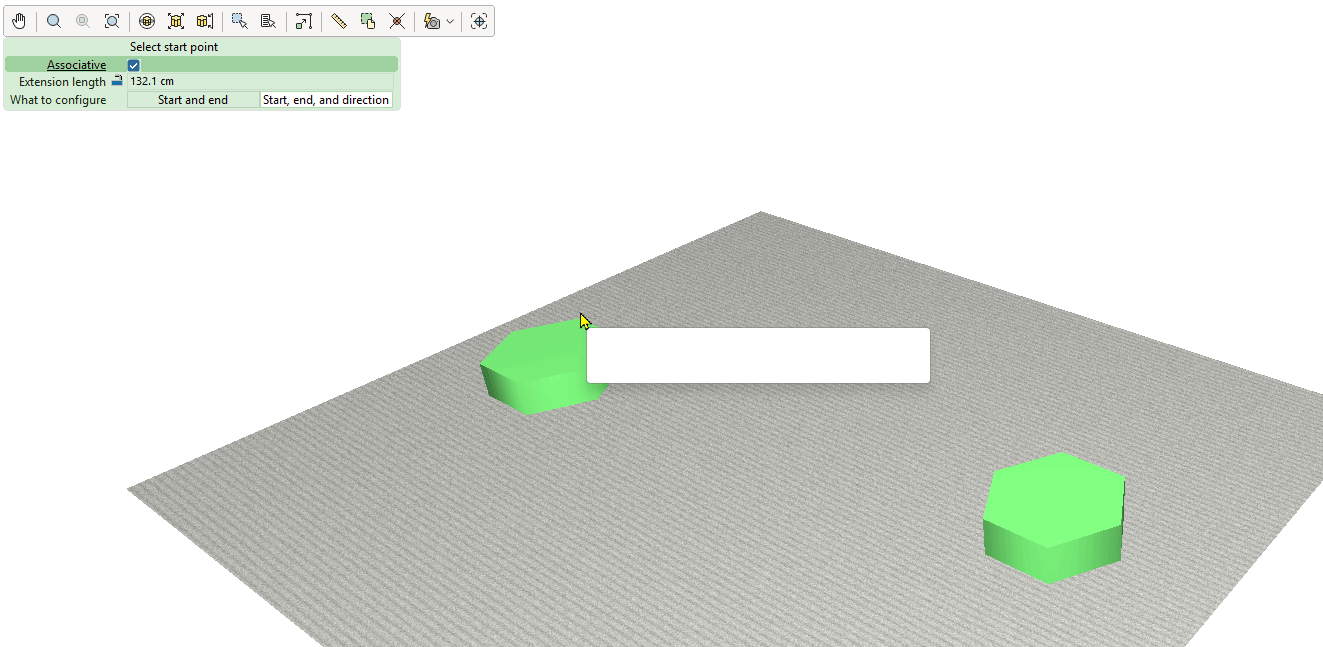
Task: Click the zoom to fit icon
Action: [x=112, y=21]
